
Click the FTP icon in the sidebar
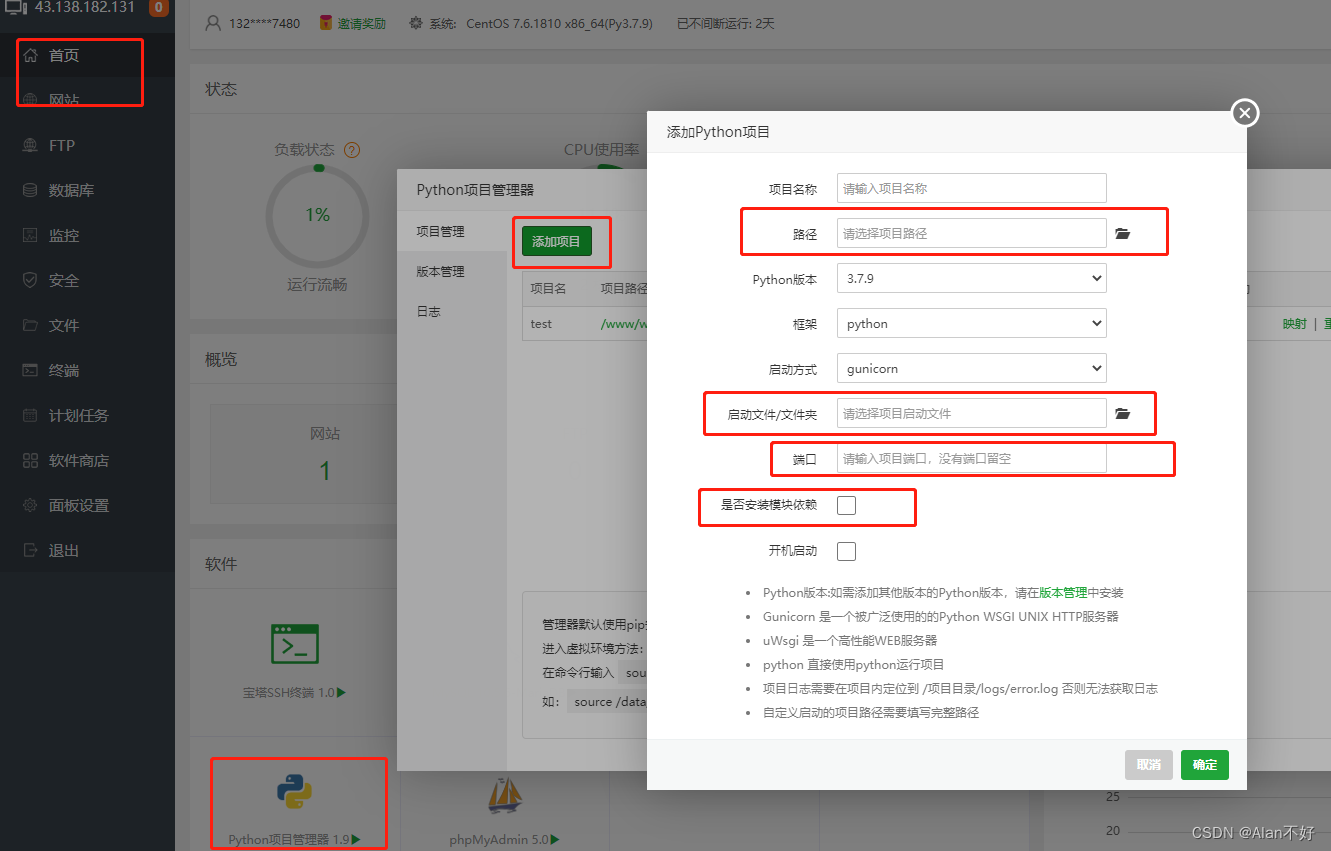pos(30,145)
